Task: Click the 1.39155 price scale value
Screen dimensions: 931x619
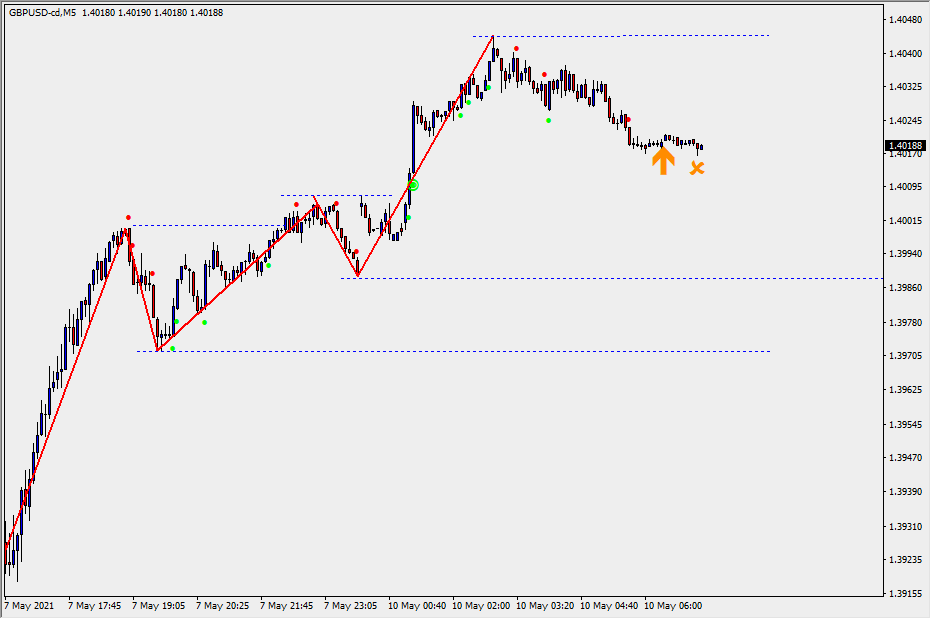Action: pos(904,593)
